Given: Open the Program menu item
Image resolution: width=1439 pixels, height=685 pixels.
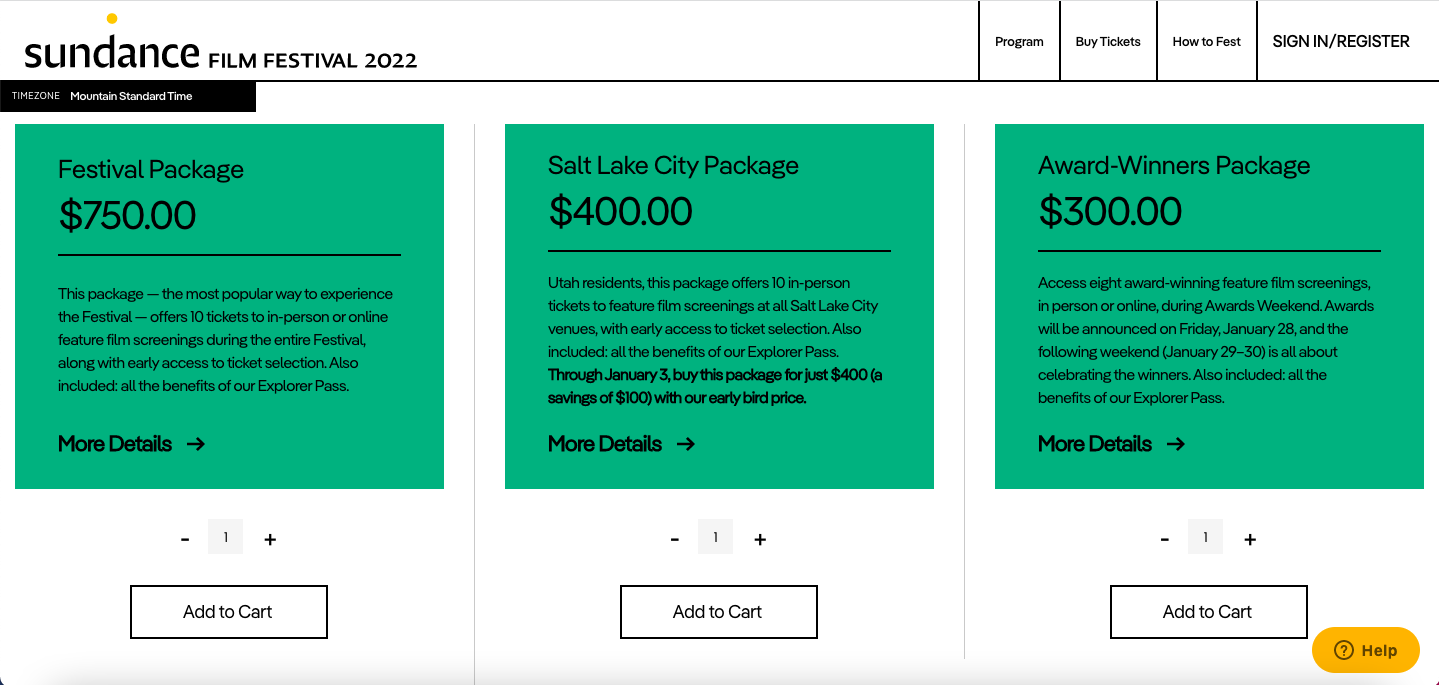Looking at the screenshot, I should [1018, 41].
